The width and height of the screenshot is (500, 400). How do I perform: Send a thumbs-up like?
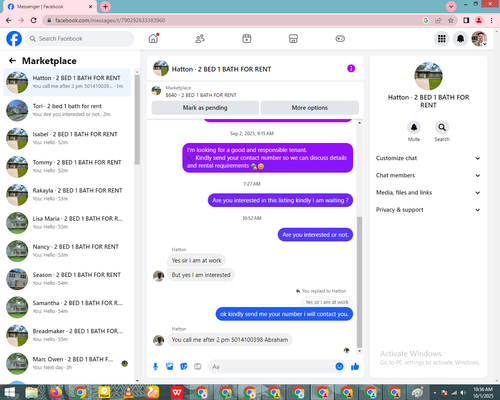355,367
